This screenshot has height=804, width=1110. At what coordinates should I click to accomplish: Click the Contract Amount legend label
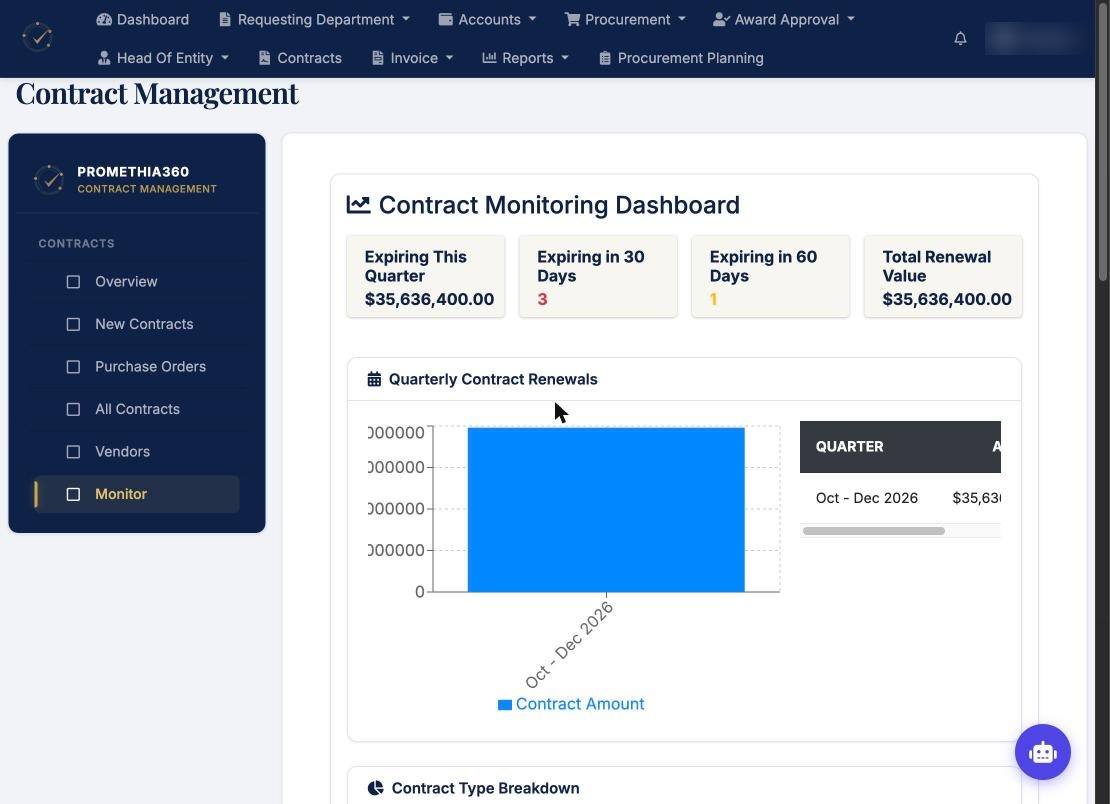coord(580,704)
